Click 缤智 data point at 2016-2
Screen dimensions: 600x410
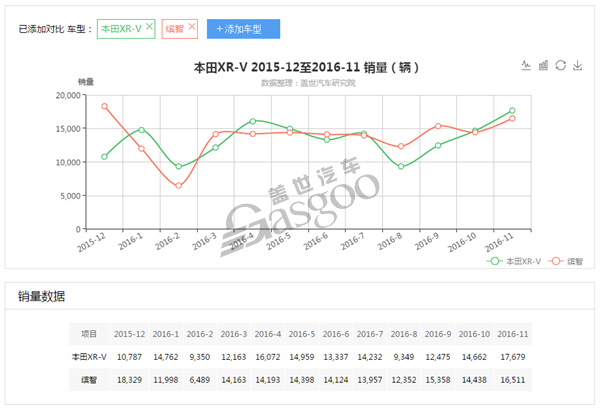[x=179, y=185]
